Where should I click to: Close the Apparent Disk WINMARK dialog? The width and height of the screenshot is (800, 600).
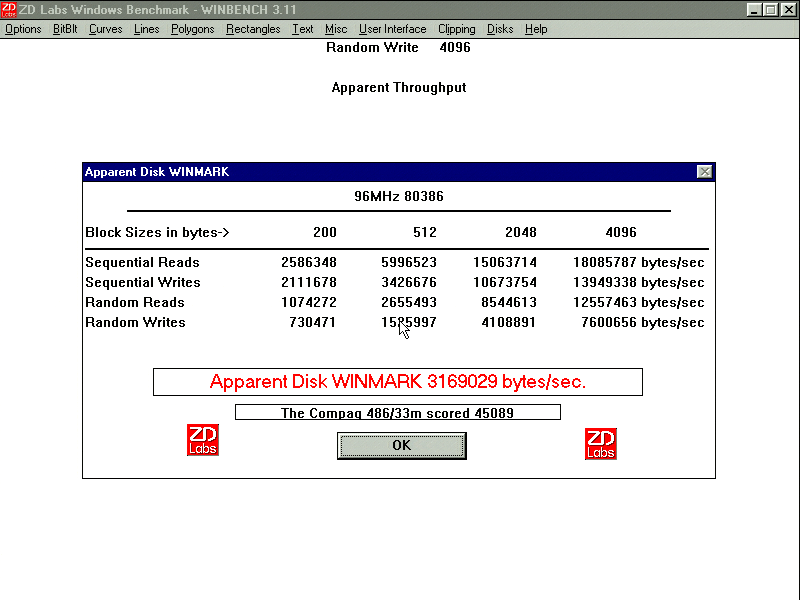704,172
